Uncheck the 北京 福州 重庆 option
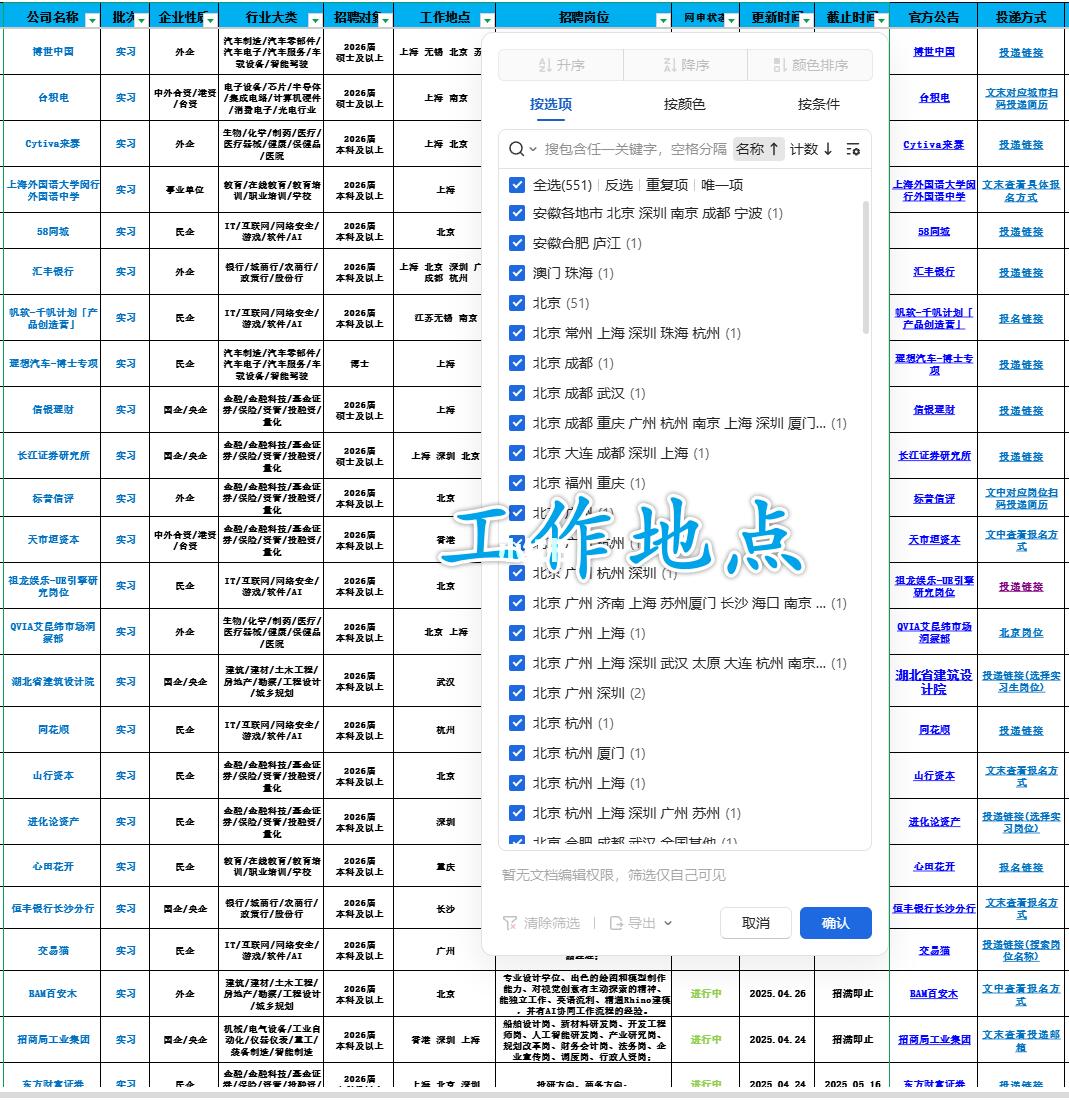The height and width of the screenshot is (1101, 1069). 517,482
